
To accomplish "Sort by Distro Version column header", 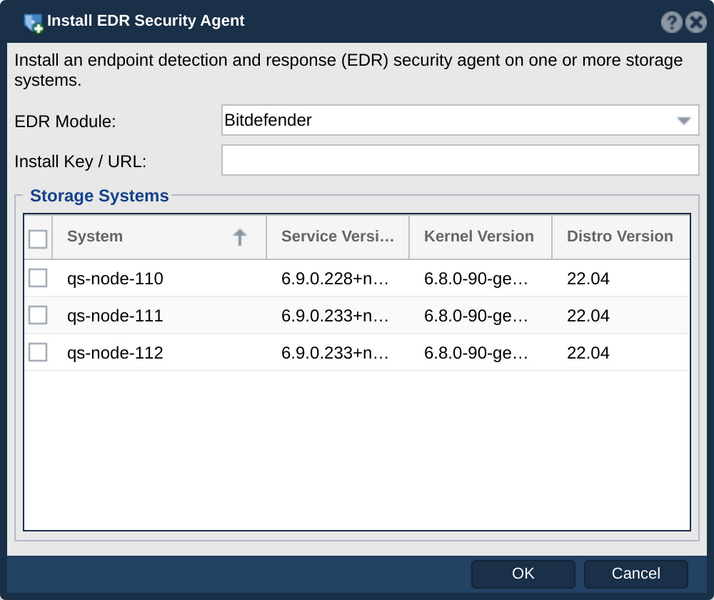I will pyautogui.click(x=621, y=237).
